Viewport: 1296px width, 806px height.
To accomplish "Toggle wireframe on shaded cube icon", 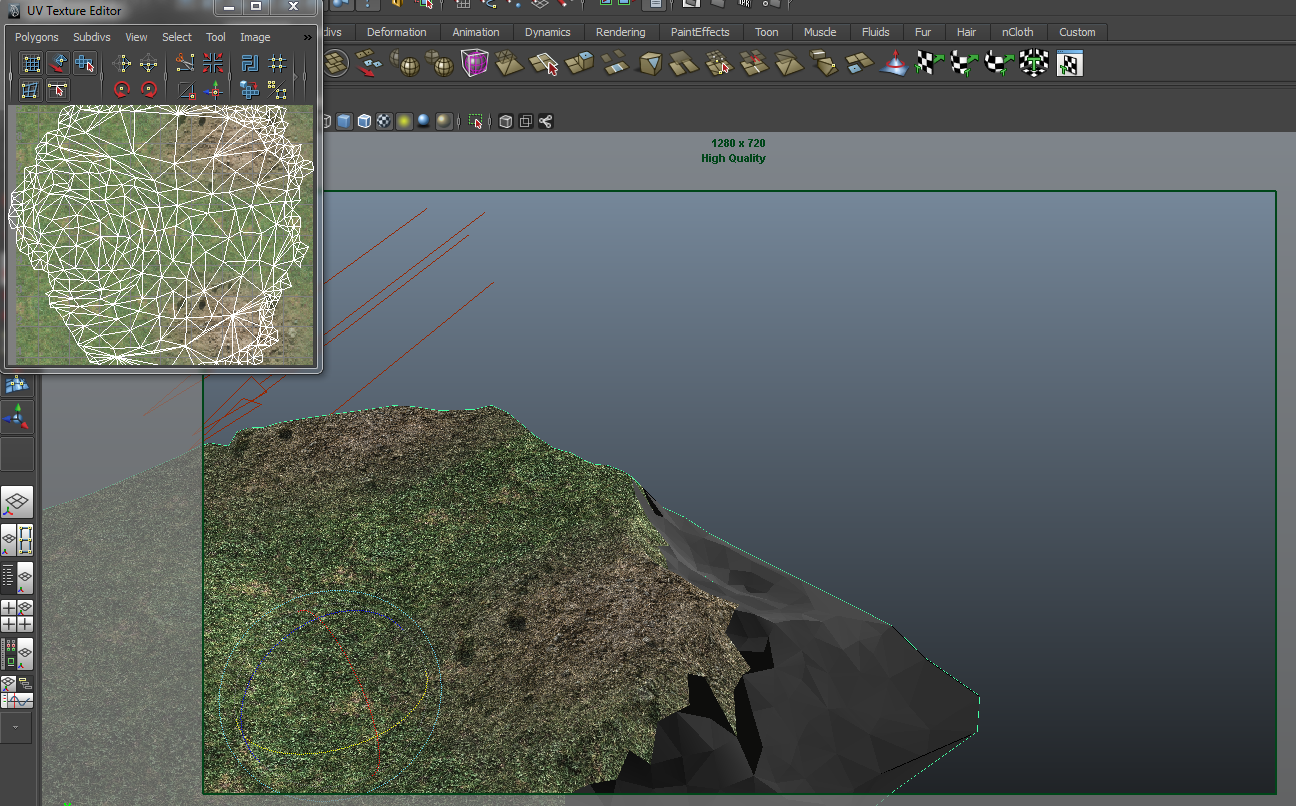I will point(364,121).
